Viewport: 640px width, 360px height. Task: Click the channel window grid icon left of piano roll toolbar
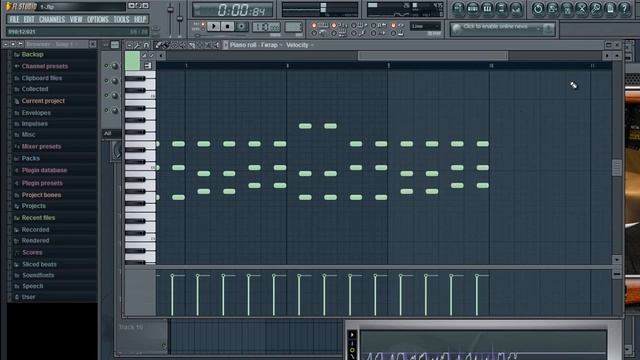(x=115, y=45)
